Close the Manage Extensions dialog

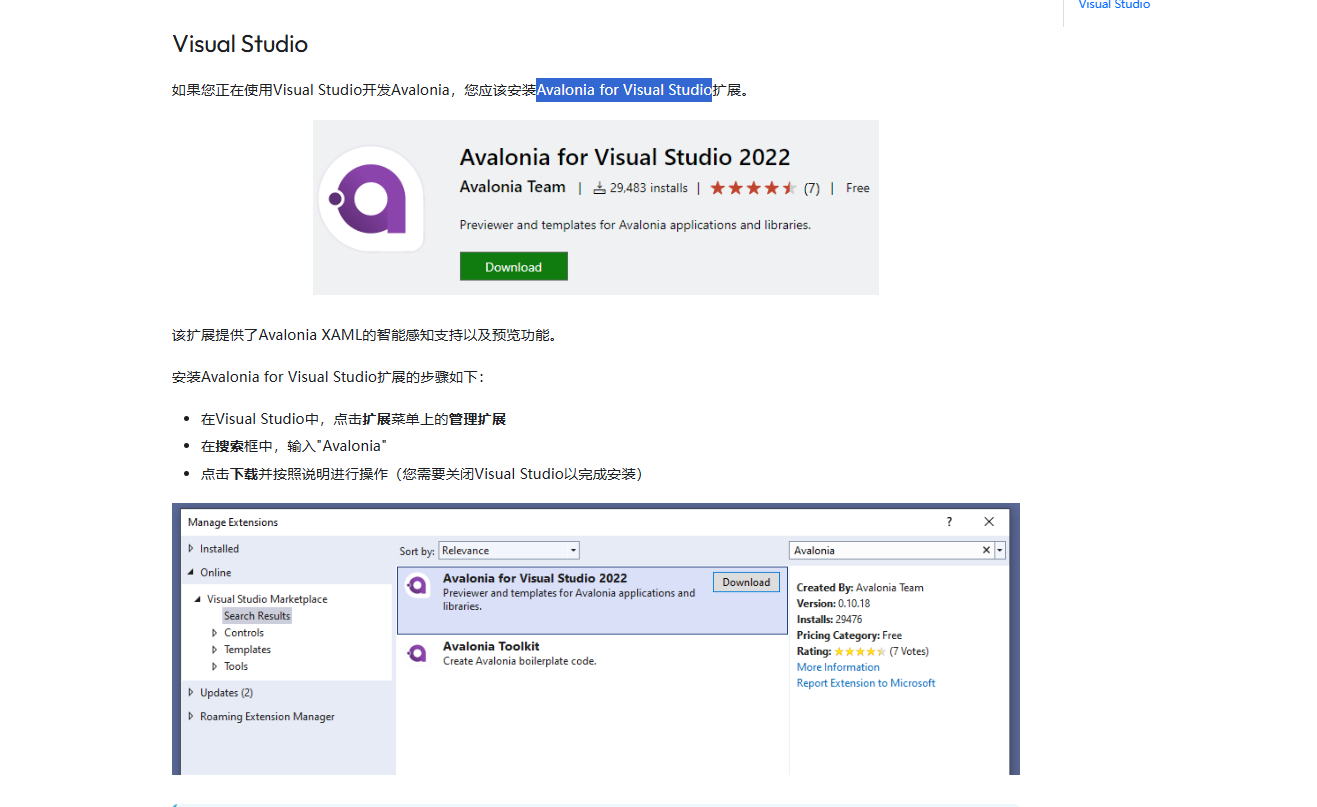(x=989, y=522)
